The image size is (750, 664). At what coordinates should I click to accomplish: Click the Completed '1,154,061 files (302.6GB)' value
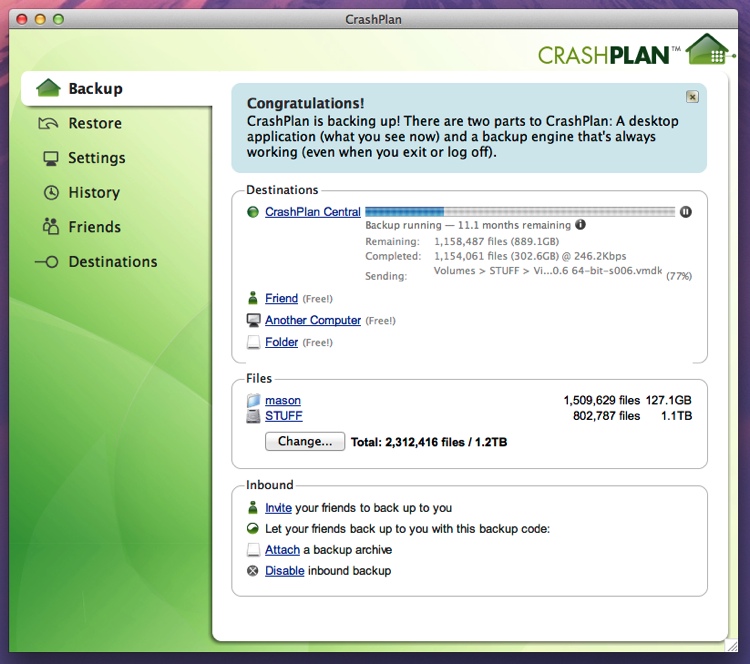click(x=496, y=256)
